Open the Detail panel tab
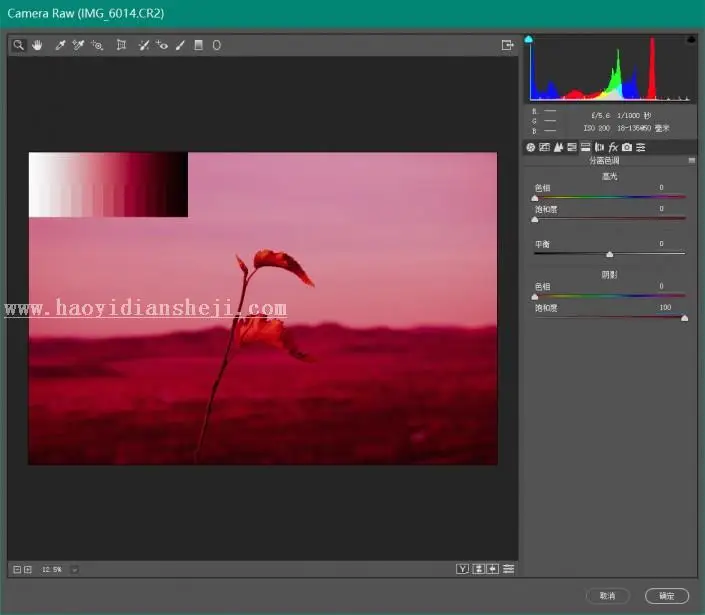705x615 pixels. [558, 147]
